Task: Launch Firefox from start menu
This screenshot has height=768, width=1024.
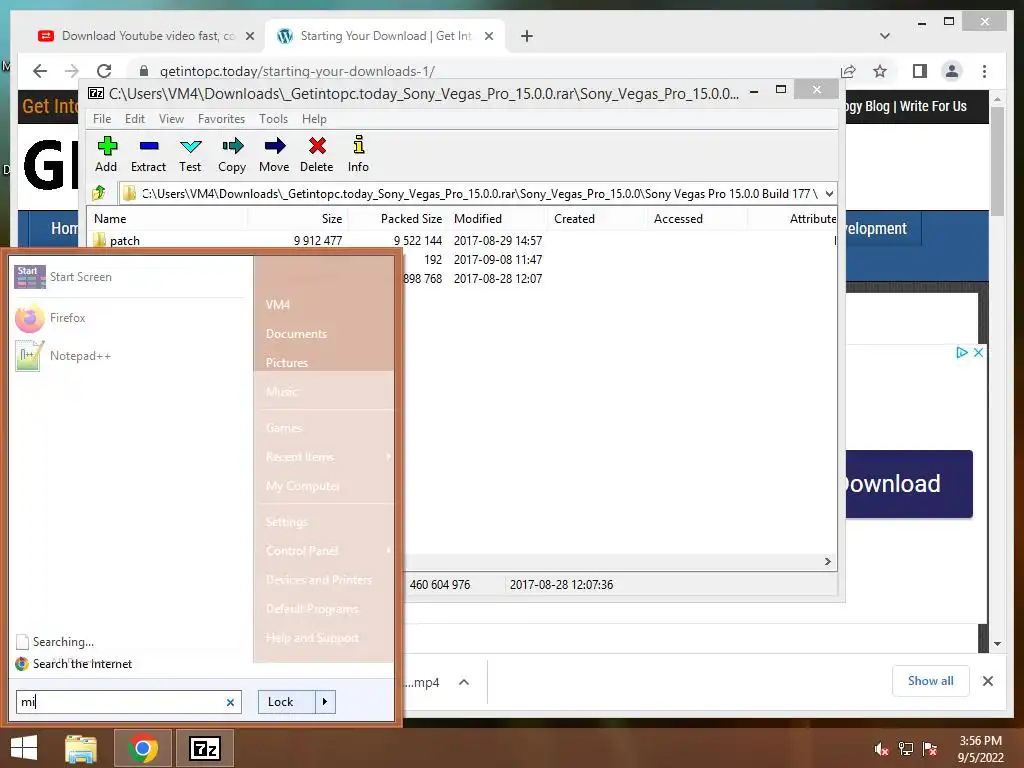Action: coord(129,318)
